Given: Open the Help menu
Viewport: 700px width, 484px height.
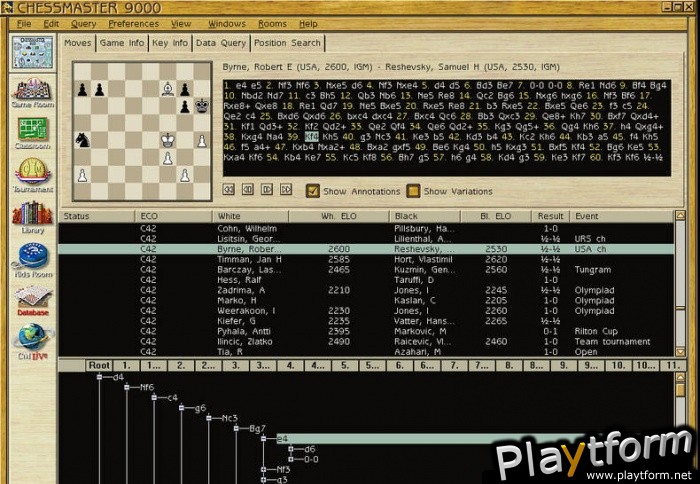Looking at the screenshot, I should coord(308,24).
